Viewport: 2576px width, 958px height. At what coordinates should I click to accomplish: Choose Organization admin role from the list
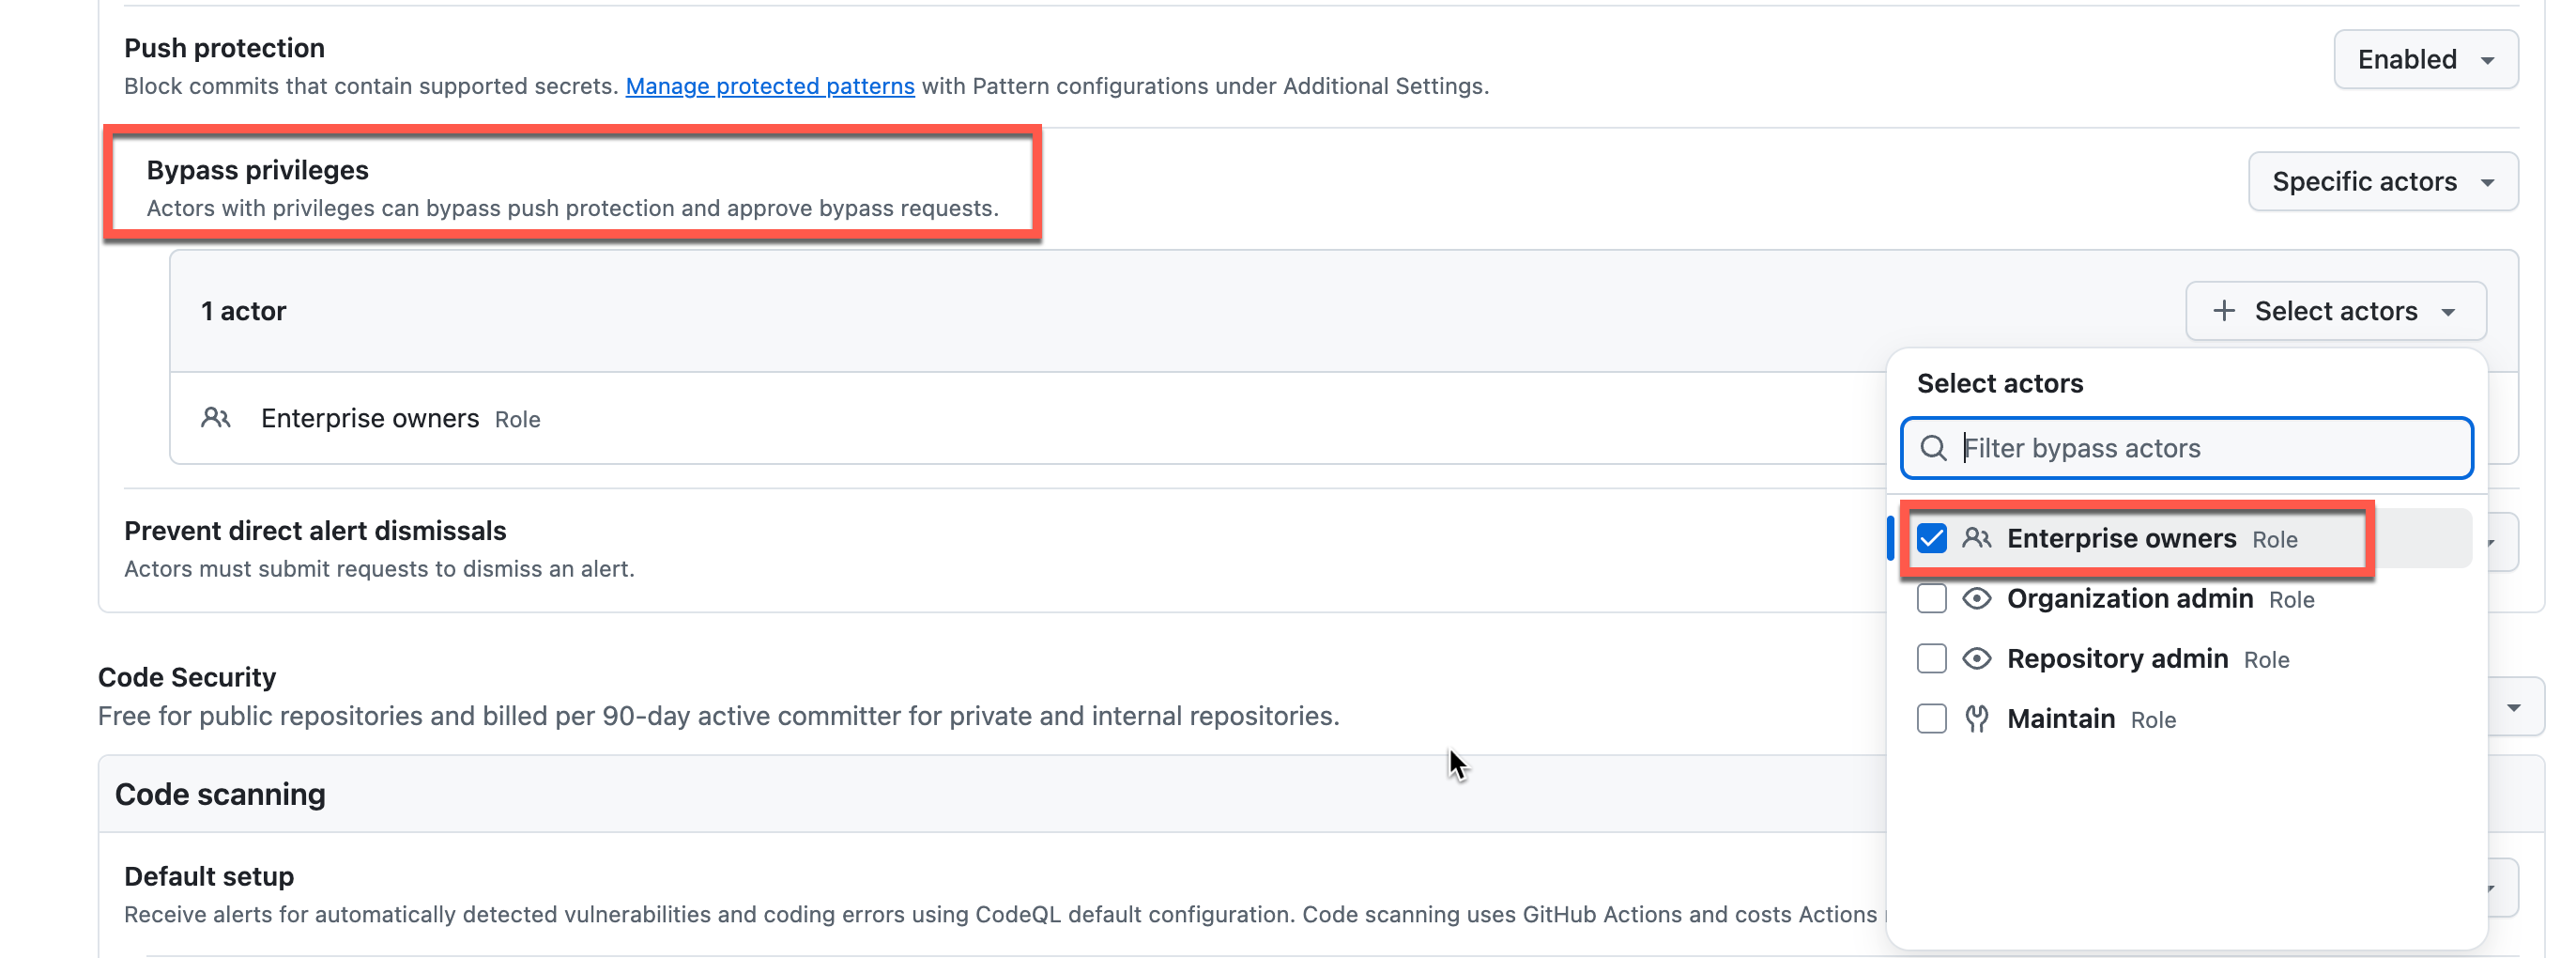2130,599
